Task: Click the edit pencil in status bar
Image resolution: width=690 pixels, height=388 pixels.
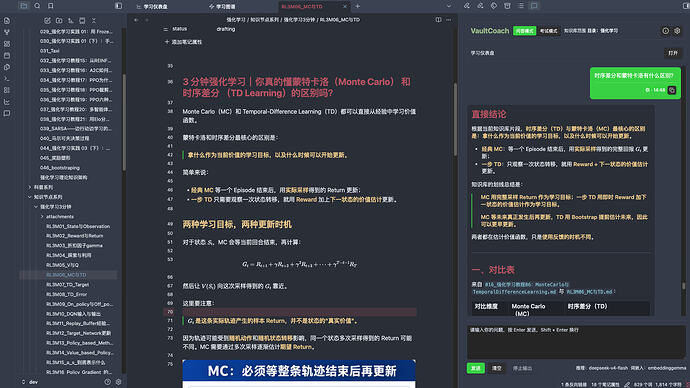Action: pos(627,384)
